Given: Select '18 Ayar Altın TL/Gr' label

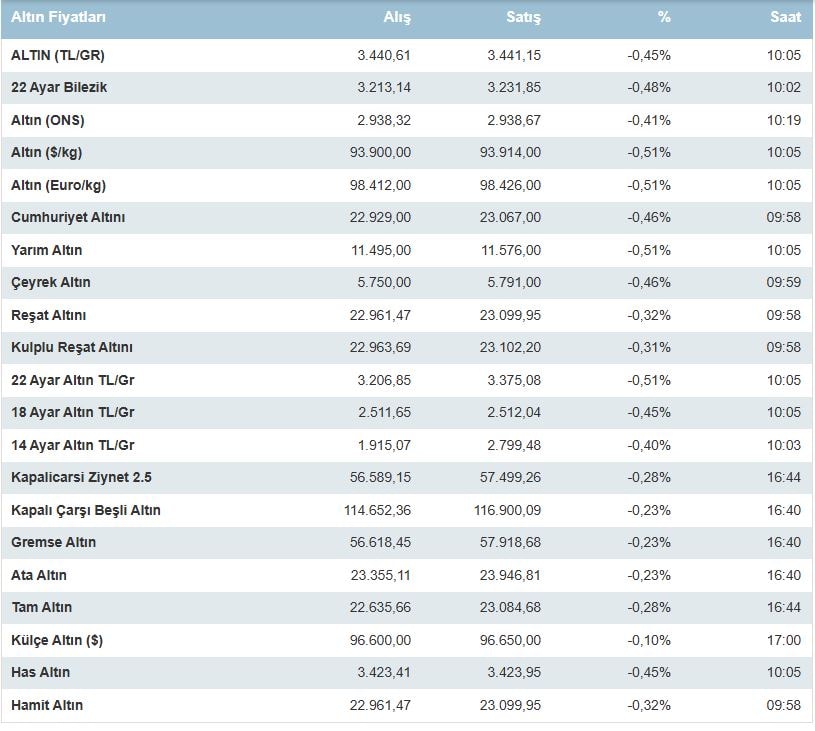Looking at the screenshot, I should coord(73,412).
